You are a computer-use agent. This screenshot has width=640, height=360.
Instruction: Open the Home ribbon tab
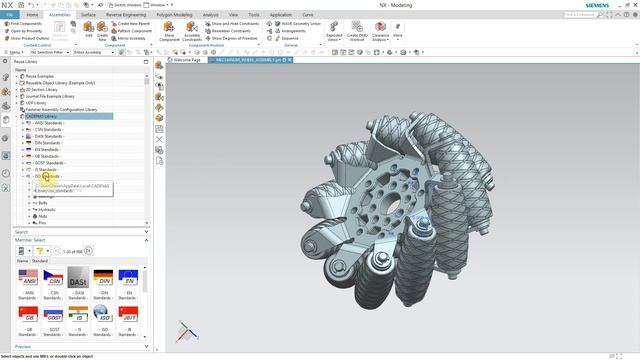click(32, 15)
